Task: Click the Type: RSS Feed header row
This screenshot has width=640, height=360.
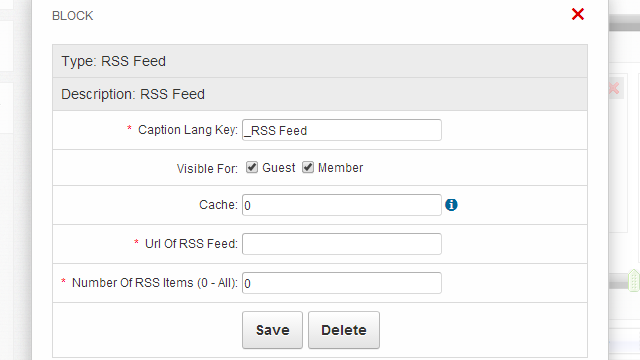Action: pos(320,61)
